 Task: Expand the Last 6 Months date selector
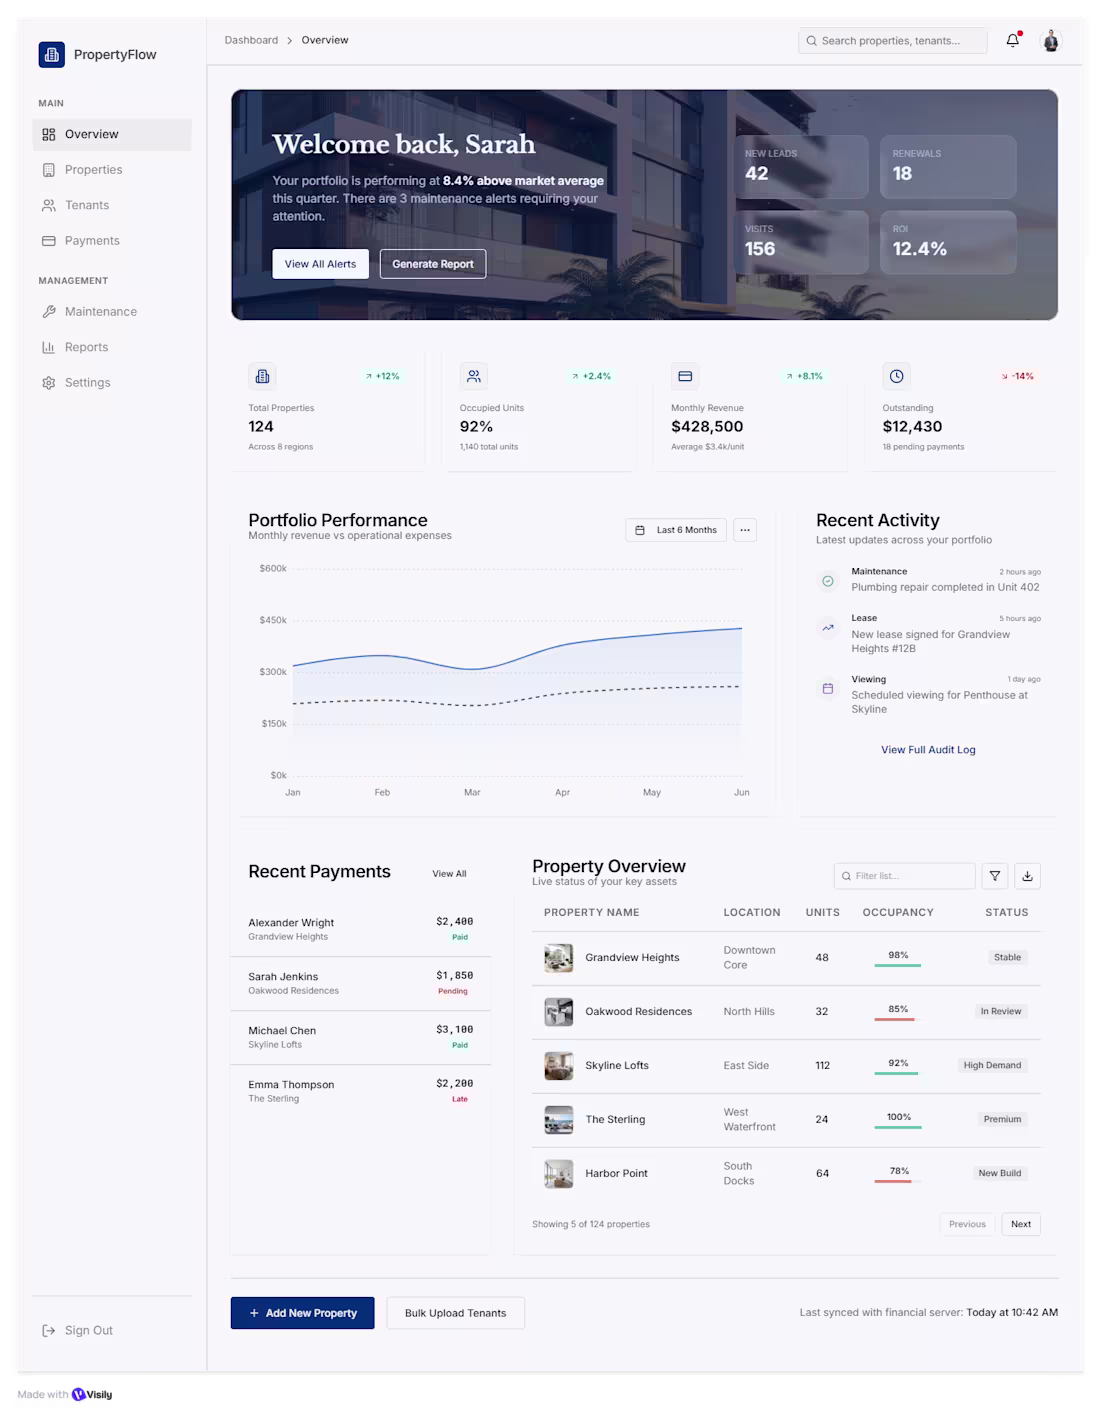click(676, 530)
